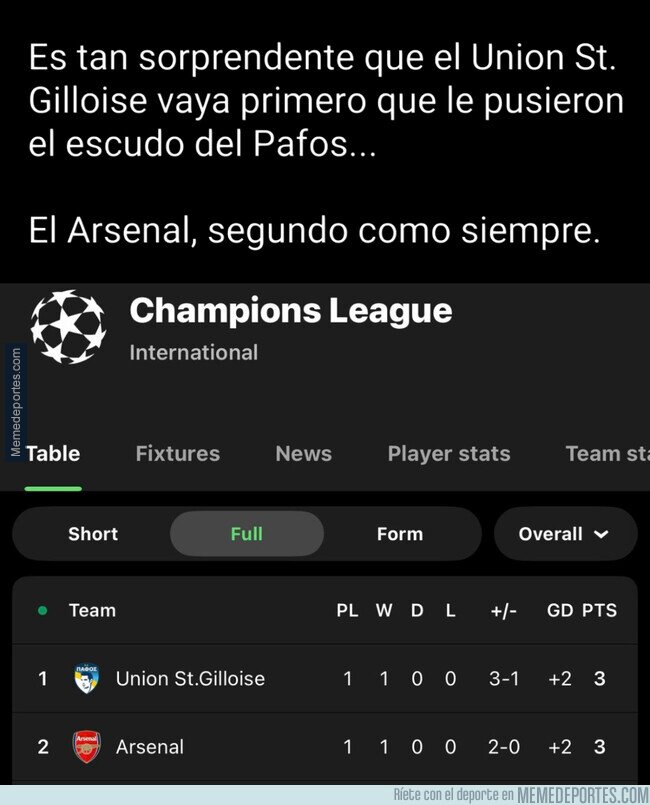The width and height of the screenshot is (650, 805).
Task: Open the Table tab
Action: click(x=53, y=454)
